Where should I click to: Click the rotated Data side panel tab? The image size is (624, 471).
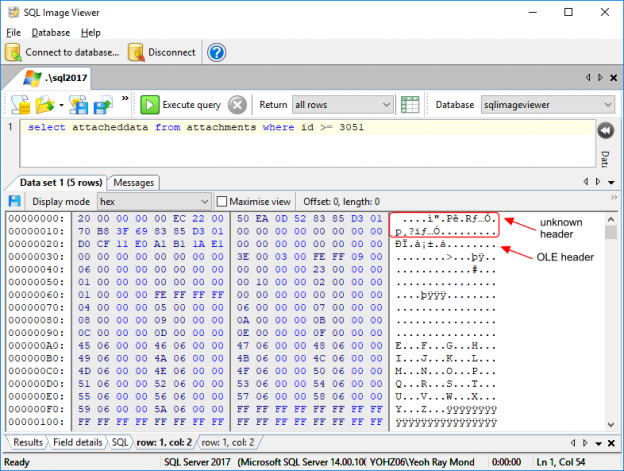point(605,158)
